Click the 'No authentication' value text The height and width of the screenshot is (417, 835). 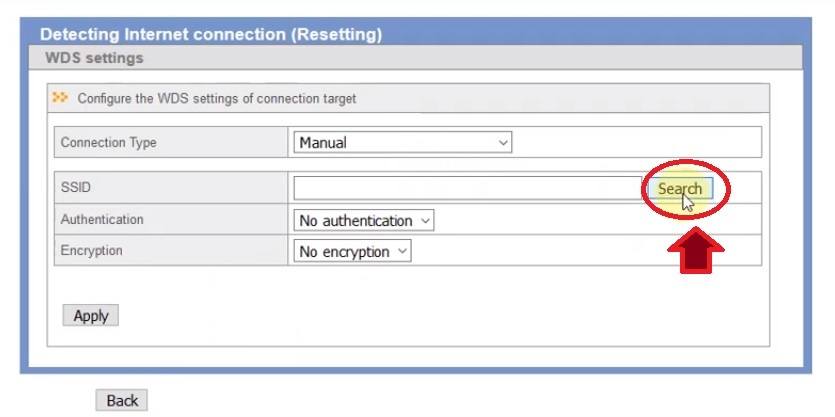click(356, 220)
